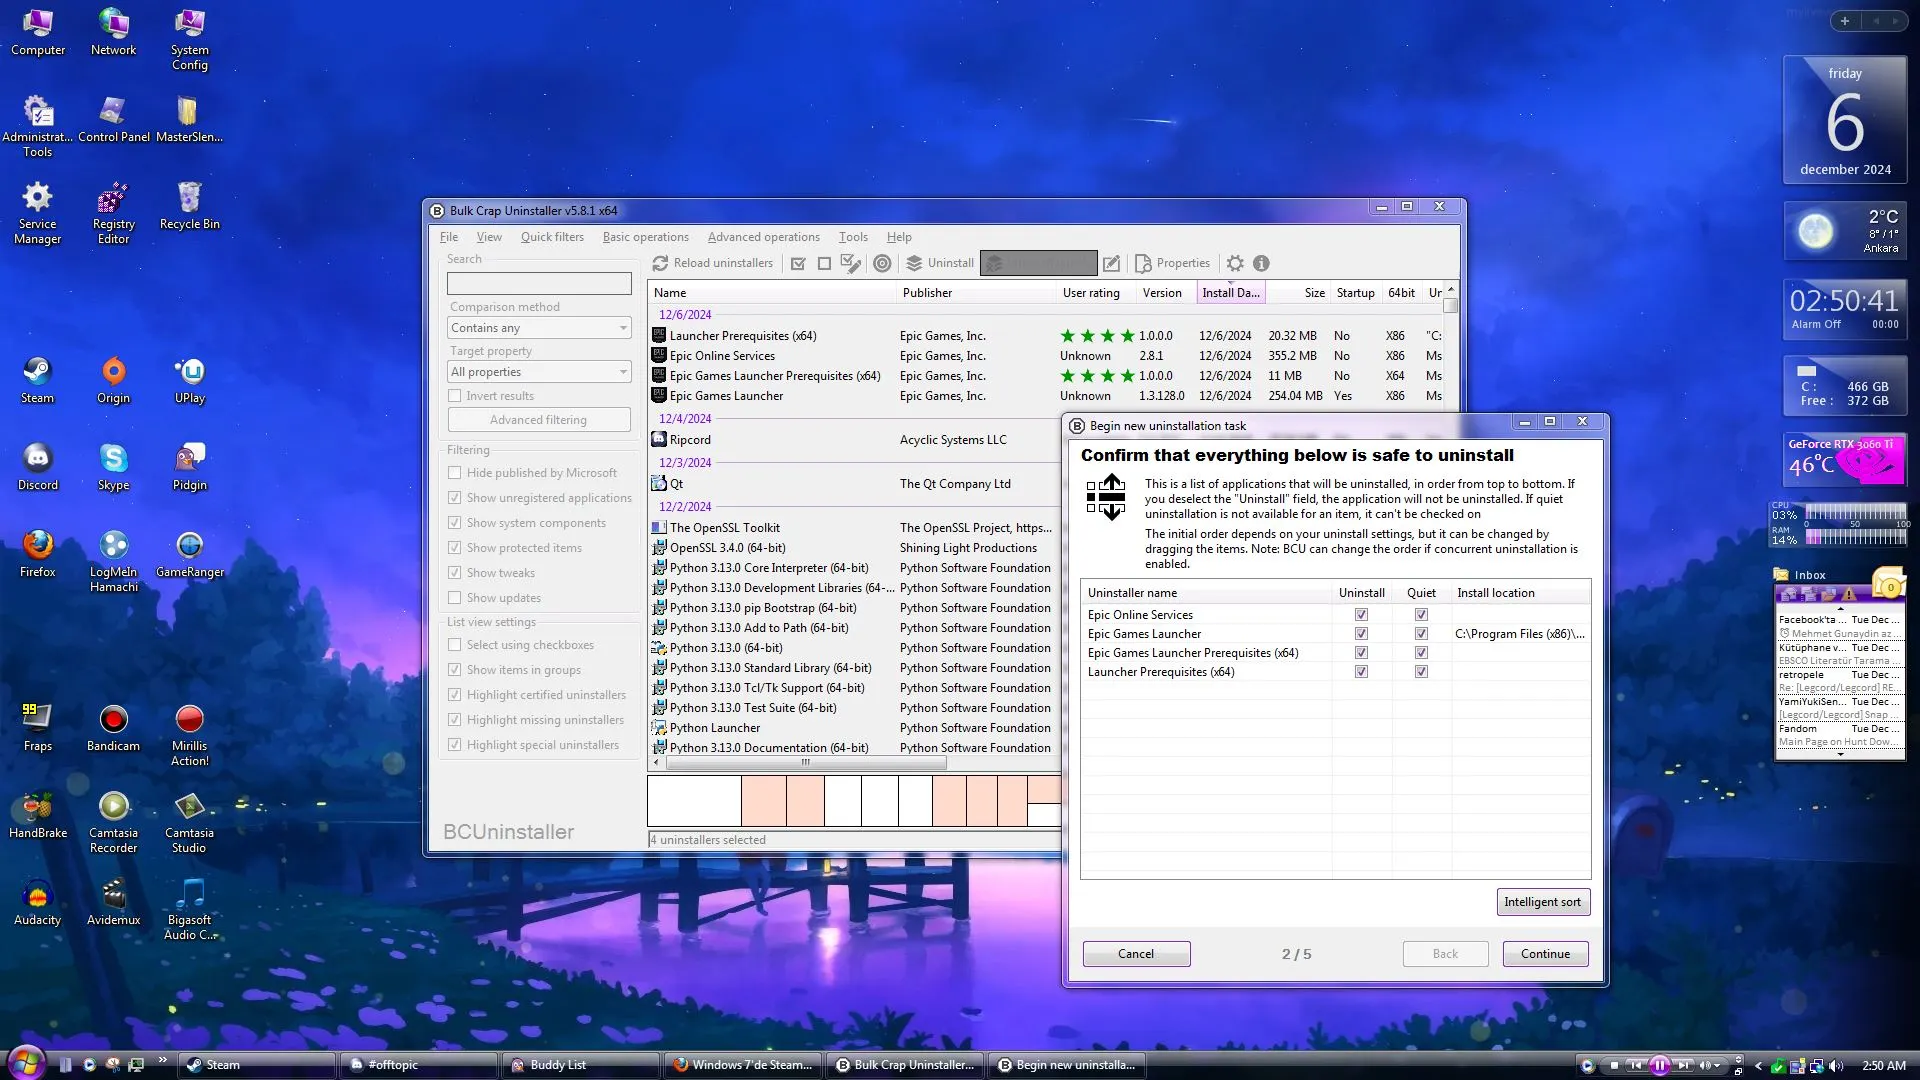Viewport: 1920px width, 1080px height.
Task: Open the Recycle Bin desktop icon
Action: tap(189, 207)
